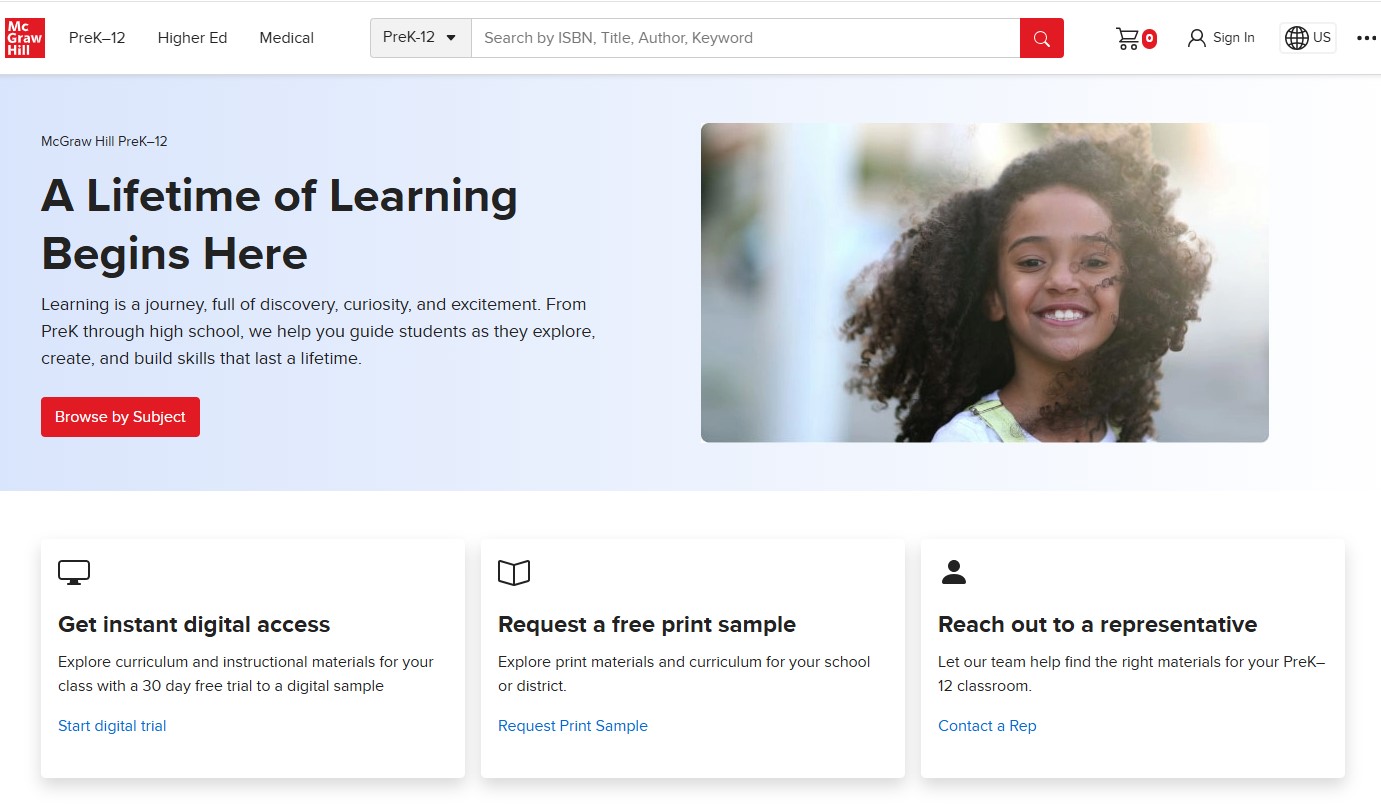Viewport: 1381px width, 811px height.
Task: Open the shopping cart
Action: [x=1128, y=38]
